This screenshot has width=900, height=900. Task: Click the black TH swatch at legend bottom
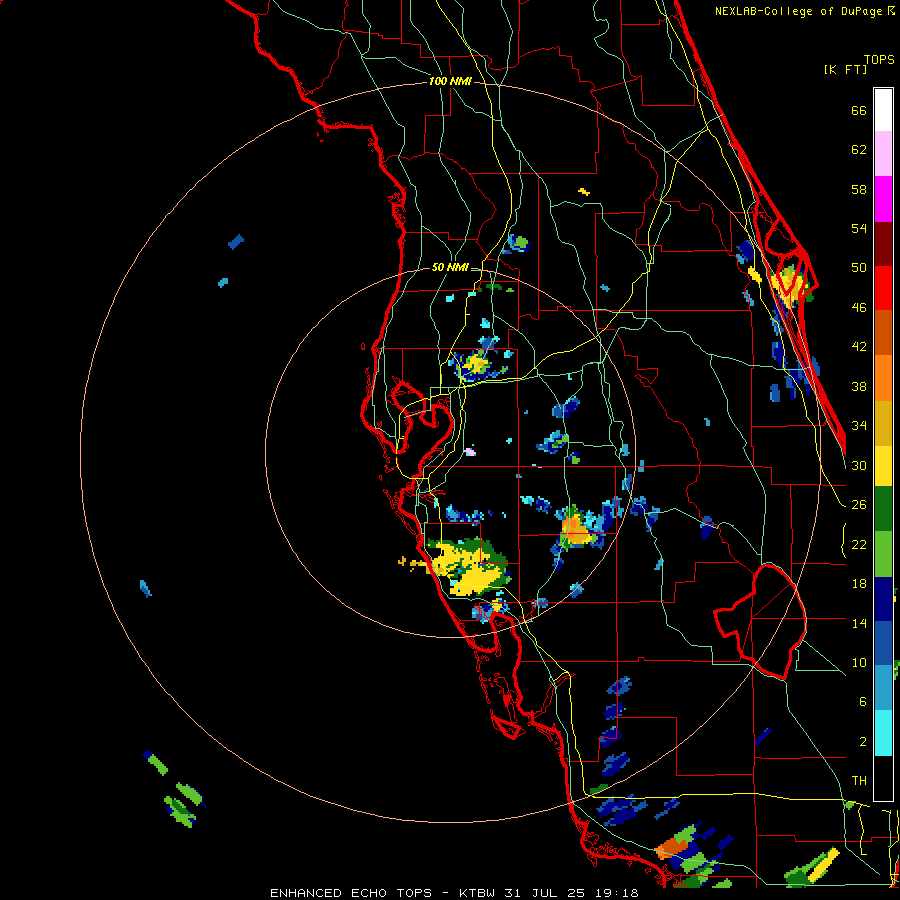click(x=883, y=778)
